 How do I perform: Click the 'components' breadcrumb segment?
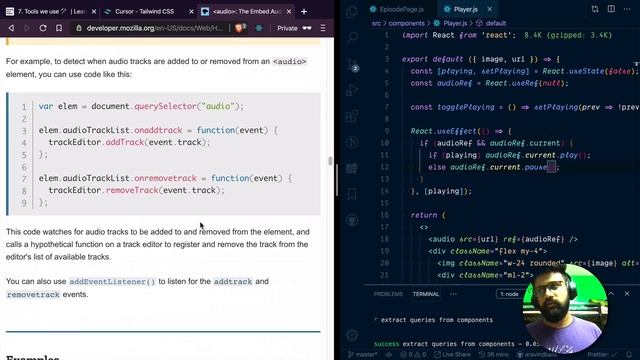[x=407, y=23]
